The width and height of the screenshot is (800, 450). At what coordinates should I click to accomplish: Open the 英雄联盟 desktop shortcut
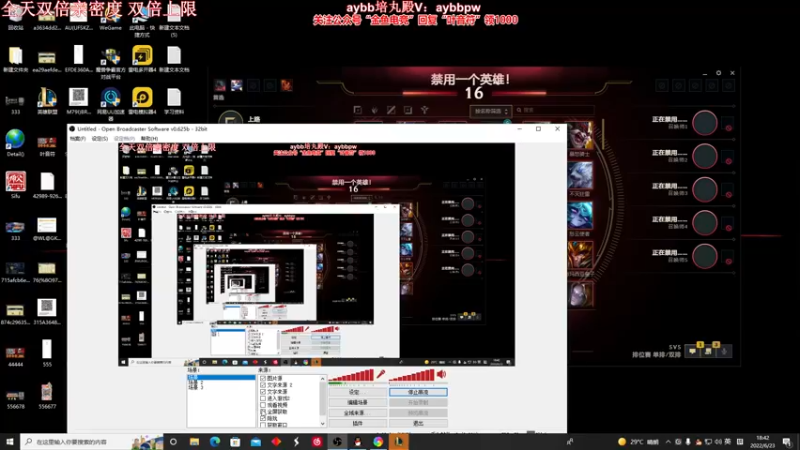tap(47, 101)
